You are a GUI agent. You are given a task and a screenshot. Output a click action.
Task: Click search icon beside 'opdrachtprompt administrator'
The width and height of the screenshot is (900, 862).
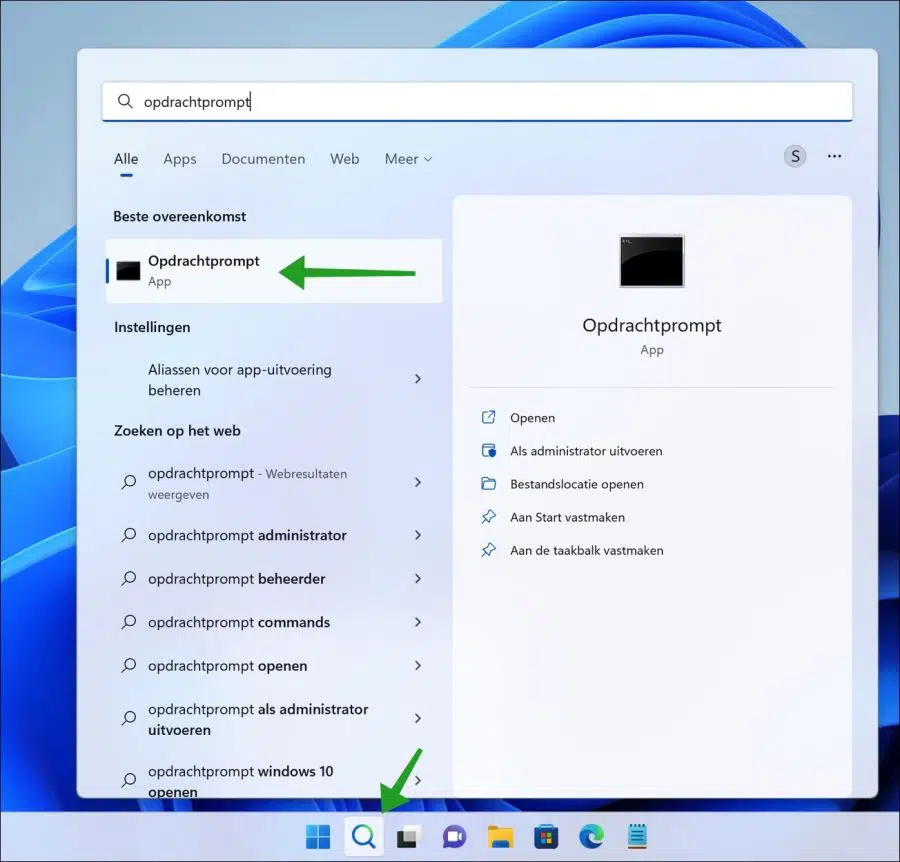point(129,535)
